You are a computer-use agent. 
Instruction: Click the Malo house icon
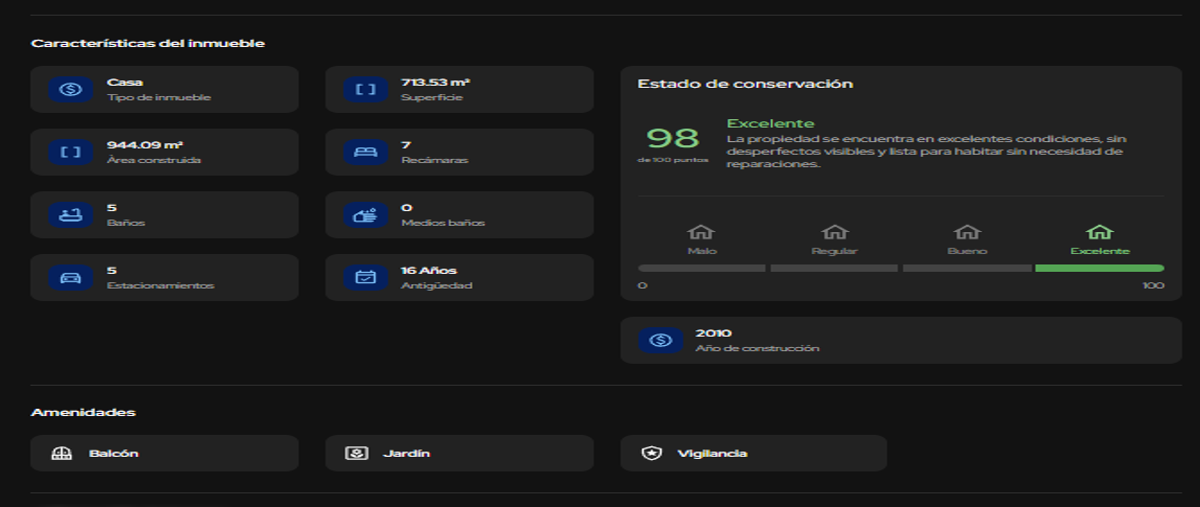pos(702,232)
